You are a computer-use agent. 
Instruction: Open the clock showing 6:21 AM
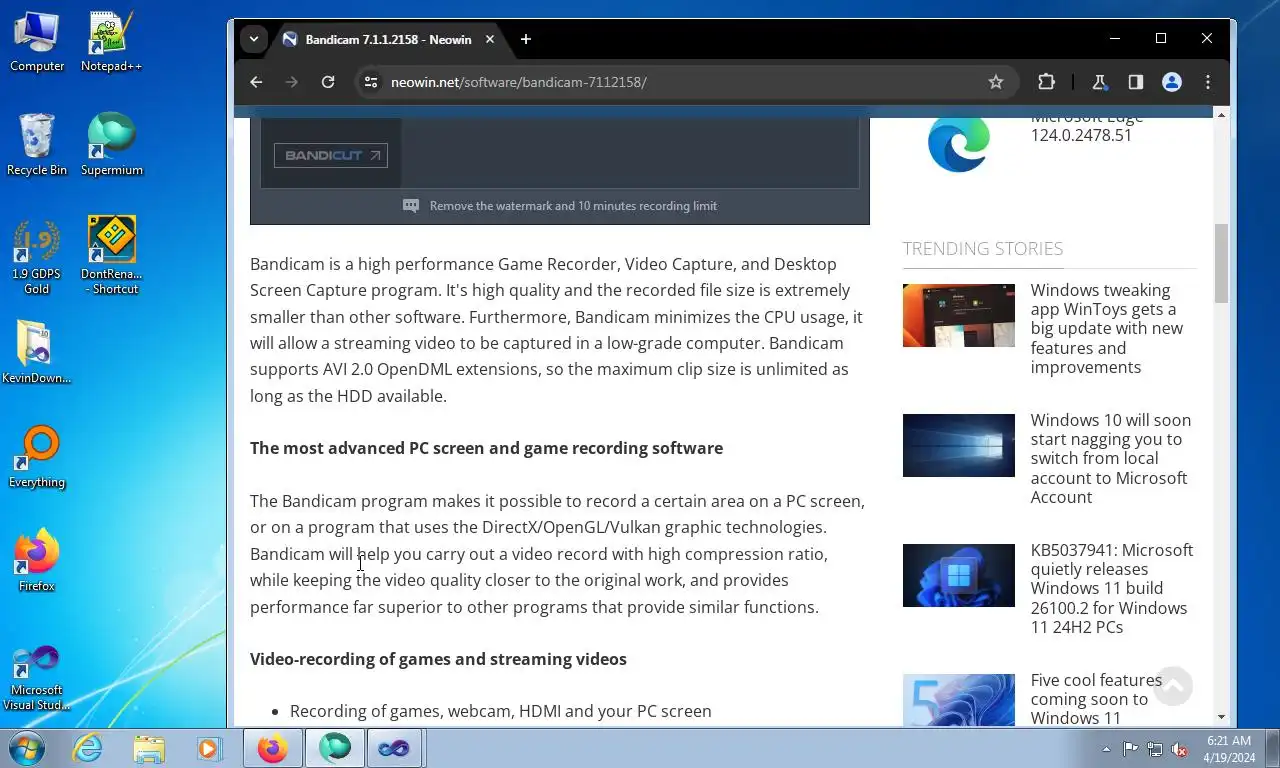click(x=1229, y=749)
